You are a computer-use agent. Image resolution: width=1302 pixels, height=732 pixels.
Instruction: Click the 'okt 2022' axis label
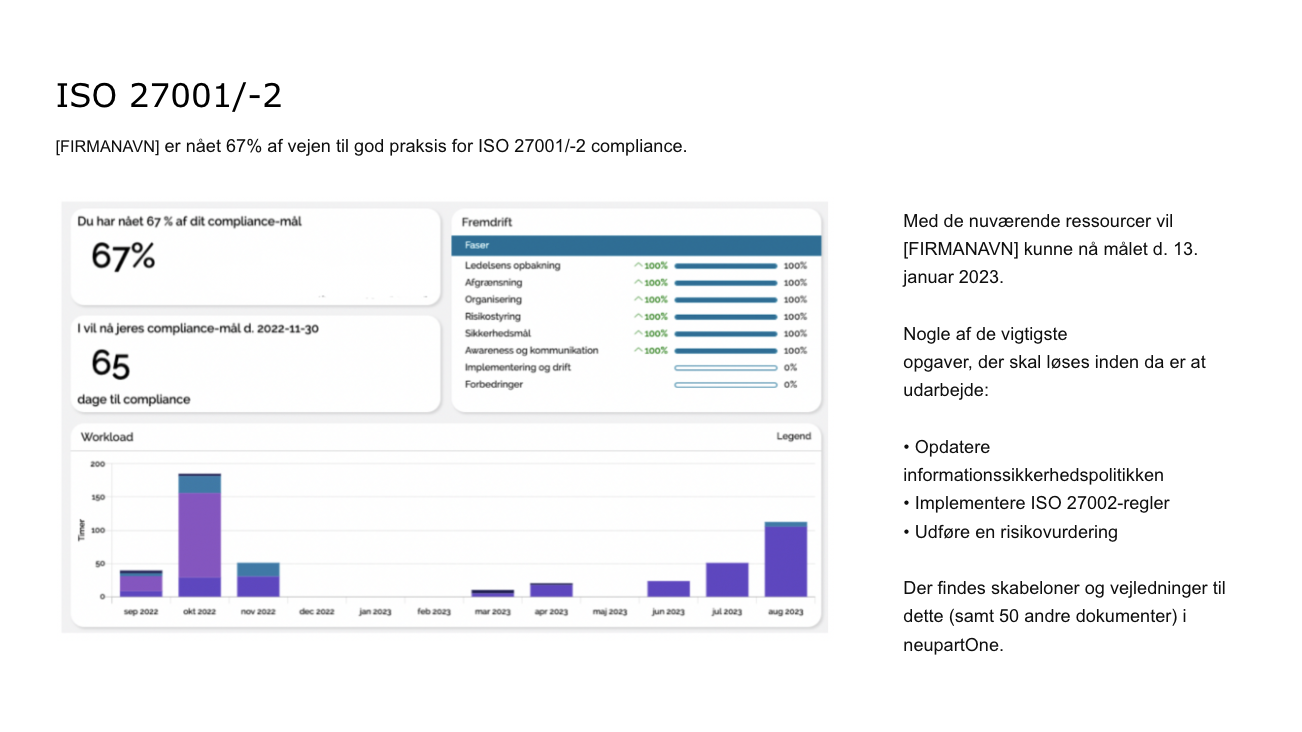pos(200,612)
